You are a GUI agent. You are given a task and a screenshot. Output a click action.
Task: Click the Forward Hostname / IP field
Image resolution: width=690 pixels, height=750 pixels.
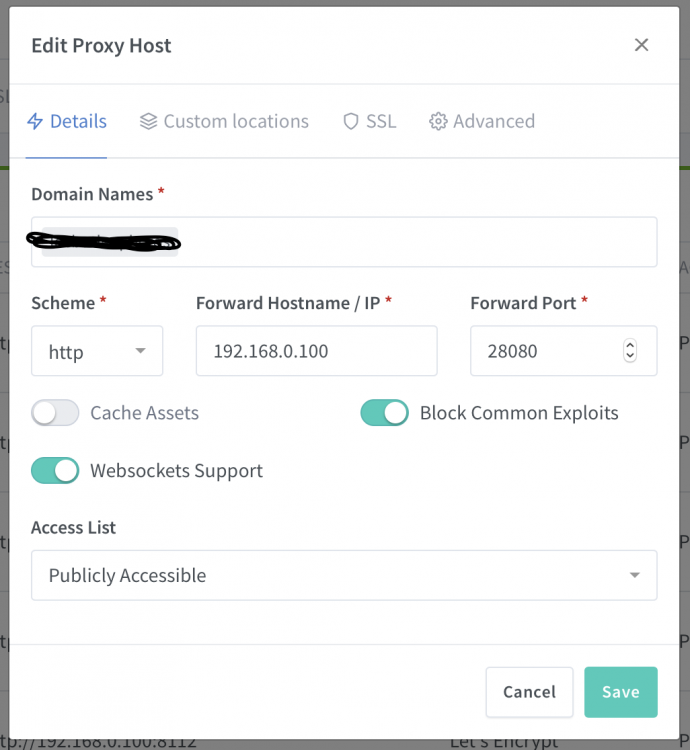coord(317,351)
